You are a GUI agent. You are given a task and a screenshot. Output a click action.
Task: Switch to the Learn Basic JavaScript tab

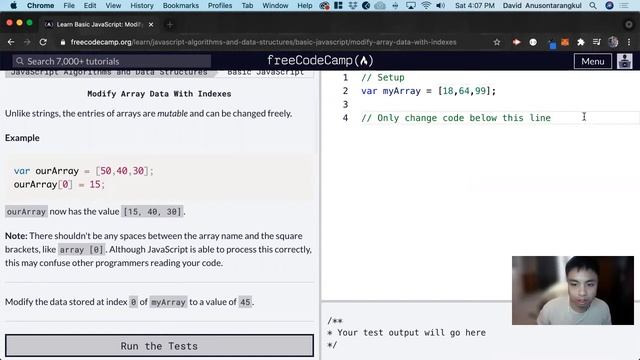(99, 24)
